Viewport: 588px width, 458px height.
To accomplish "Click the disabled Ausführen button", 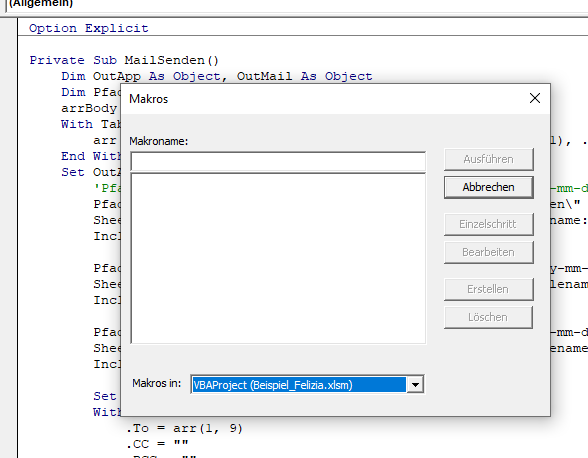I will coord(489,159).
